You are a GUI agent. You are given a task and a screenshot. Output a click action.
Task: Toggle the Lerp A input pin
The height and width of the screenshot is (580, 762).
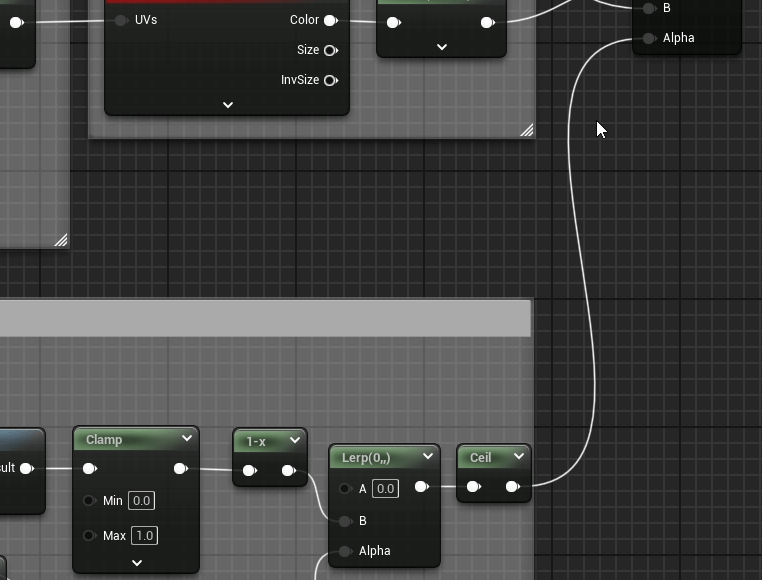click(x=345, y=489)
